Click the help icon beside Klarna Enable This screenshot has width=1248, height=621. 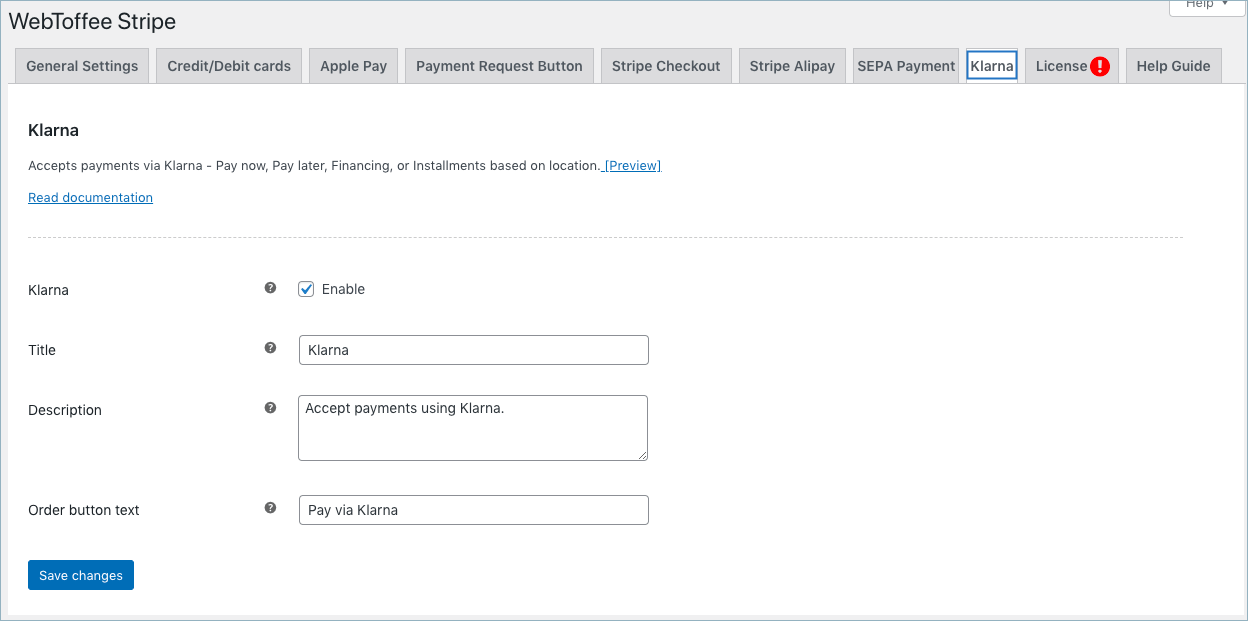click(x=270, y=287)
